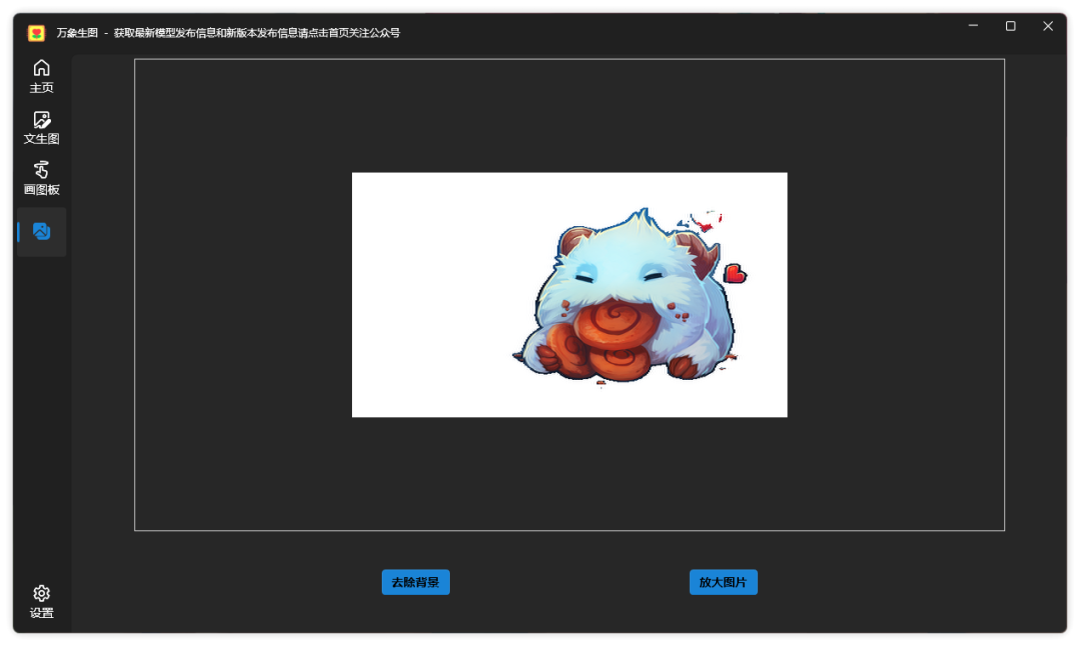Click the 放大图片 upscale image button

point(723,582)
